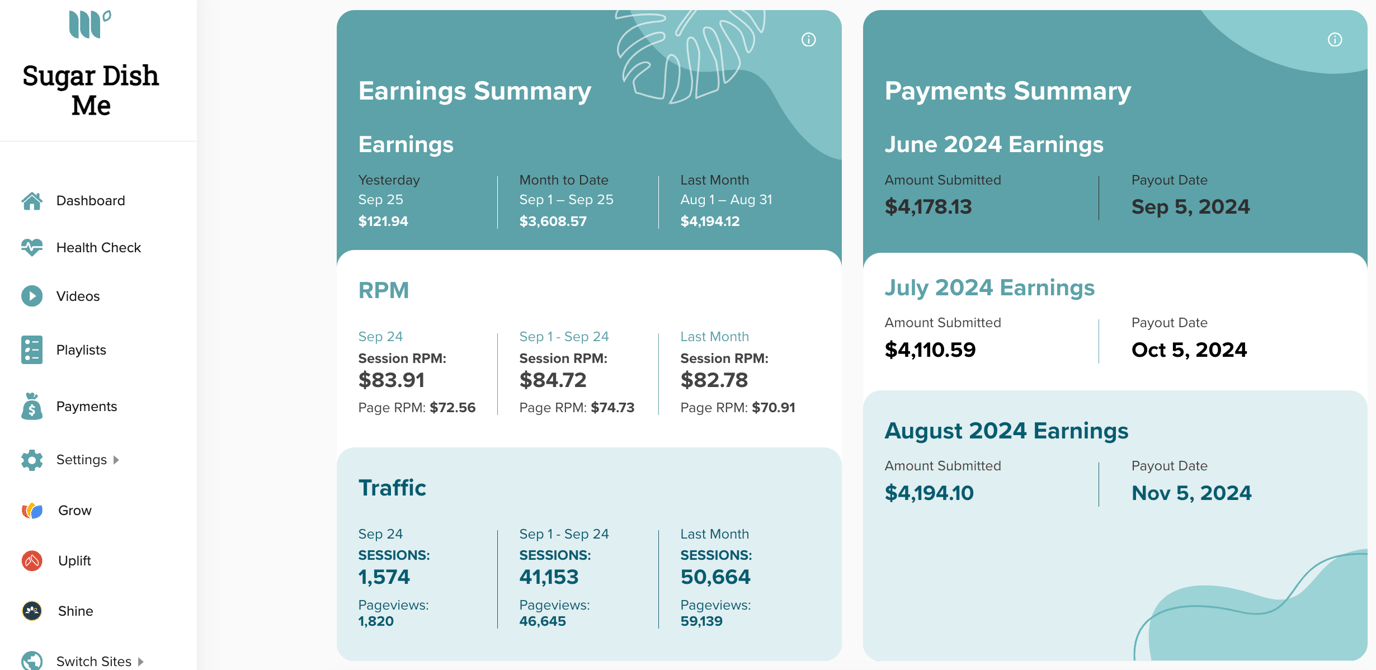
Task: Open Videos via its play-button icon
Action: (31, 295)
